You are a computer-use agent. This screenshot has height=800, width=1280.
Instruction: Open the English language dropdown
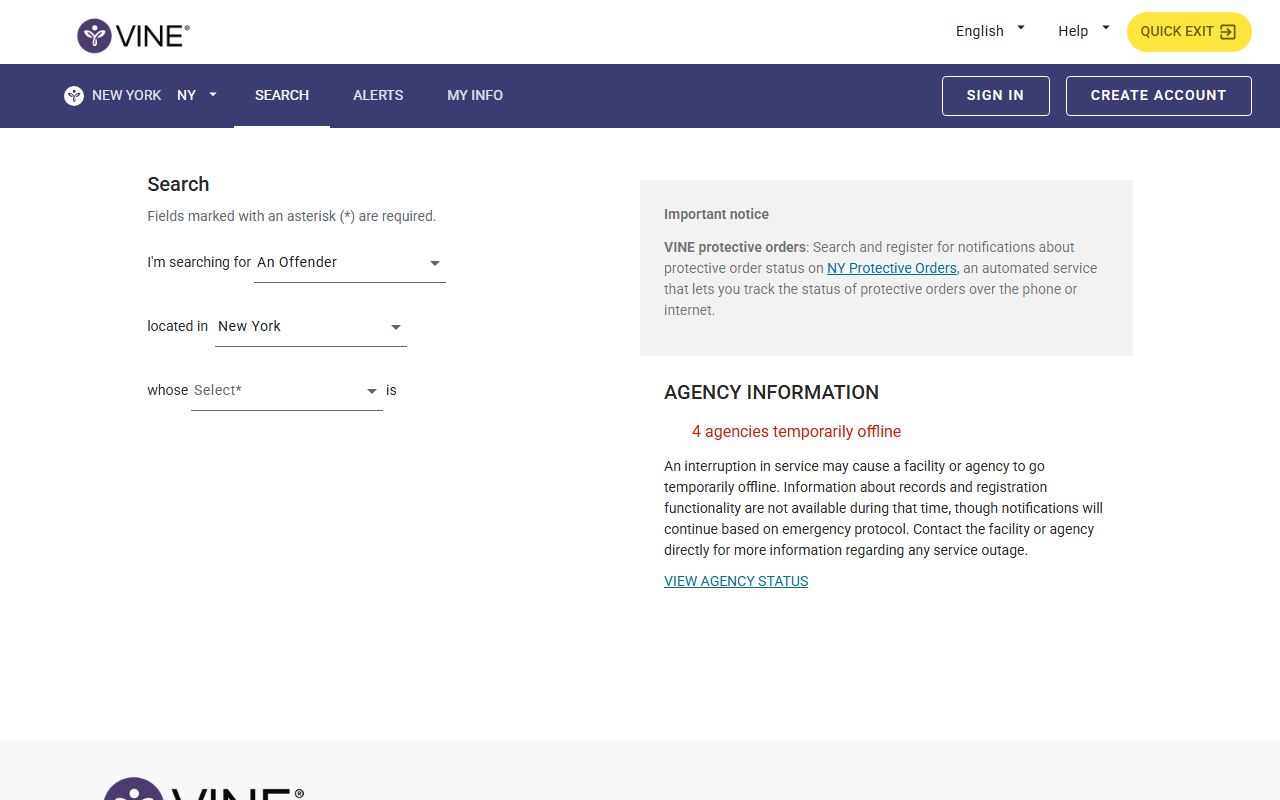(x=990, y=31)
